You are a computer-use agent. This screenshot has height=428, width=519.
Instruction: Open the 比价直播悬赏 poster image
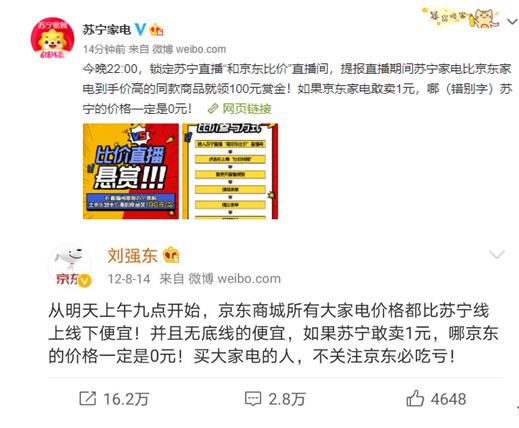(131, 171)
